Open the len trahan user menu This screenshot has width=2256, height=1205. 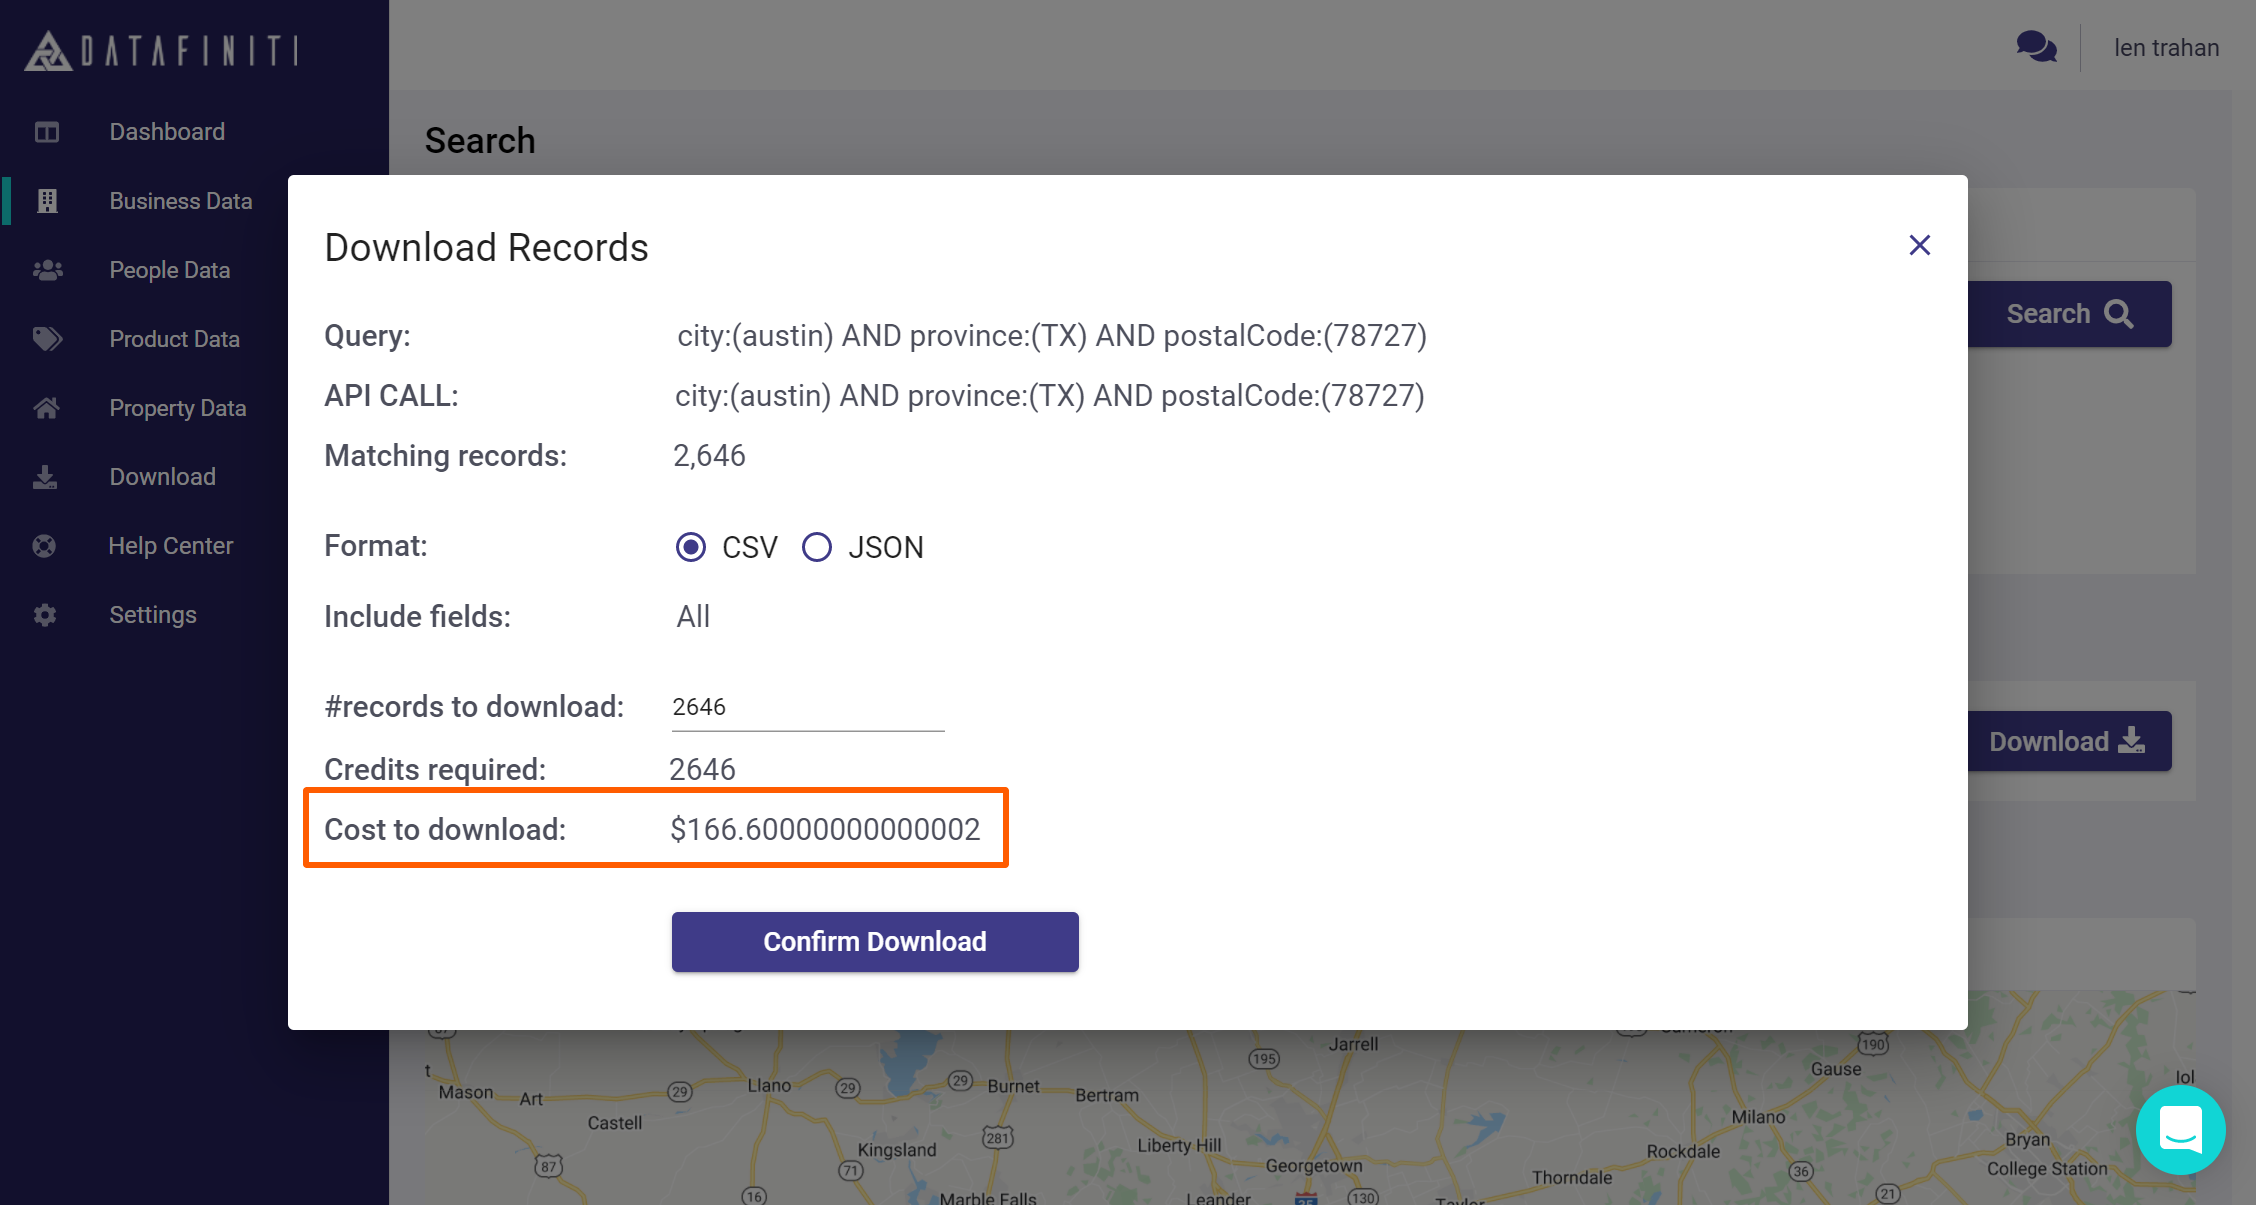click(x=2166, y=48)
